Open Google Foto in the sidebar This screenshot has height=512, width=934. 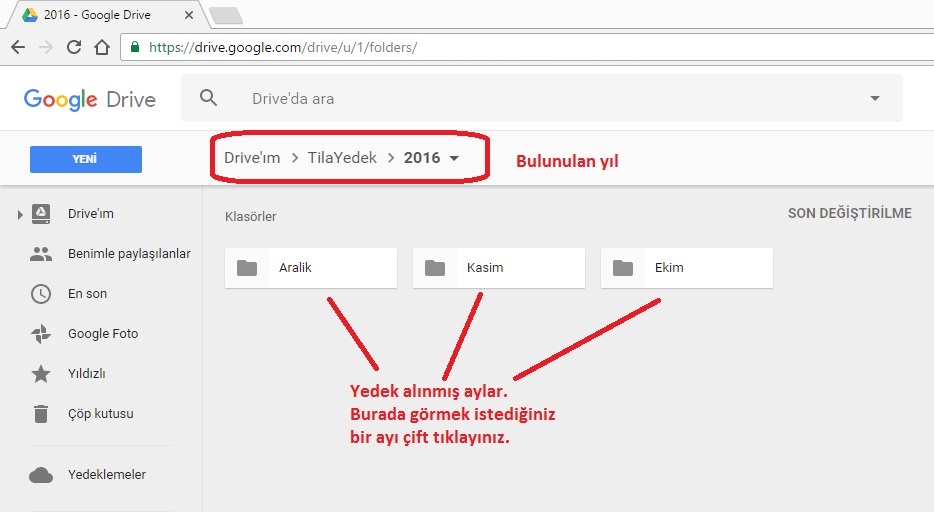coord(103,333)
